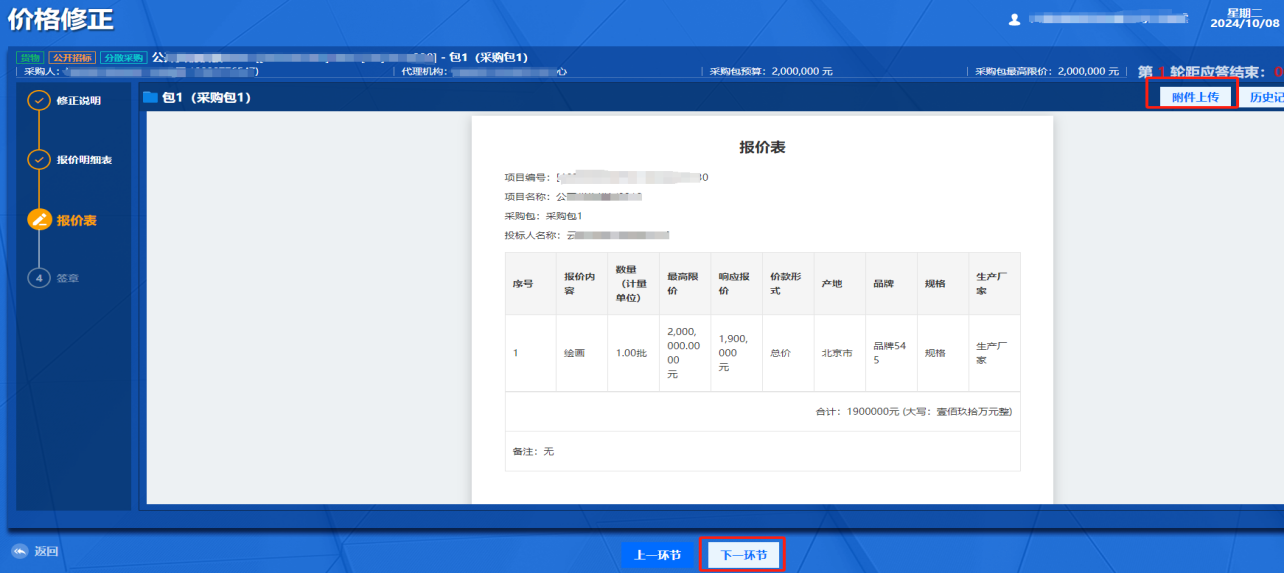Click the 响应报价 column header
This screenshot has width=1284, height=573.
(736, 284)
